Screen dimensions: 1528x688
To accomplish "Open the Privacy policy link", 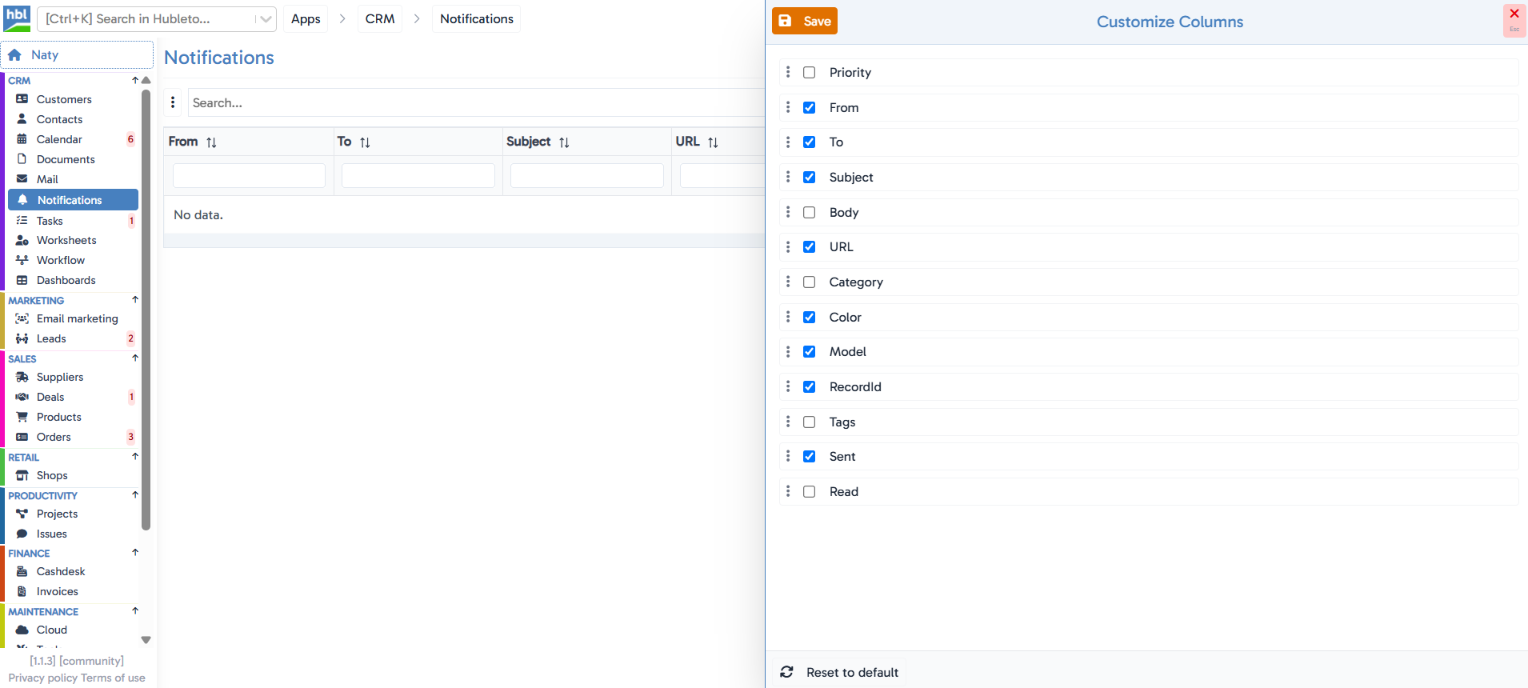I will pyautogui.click(x=43, y=678).
